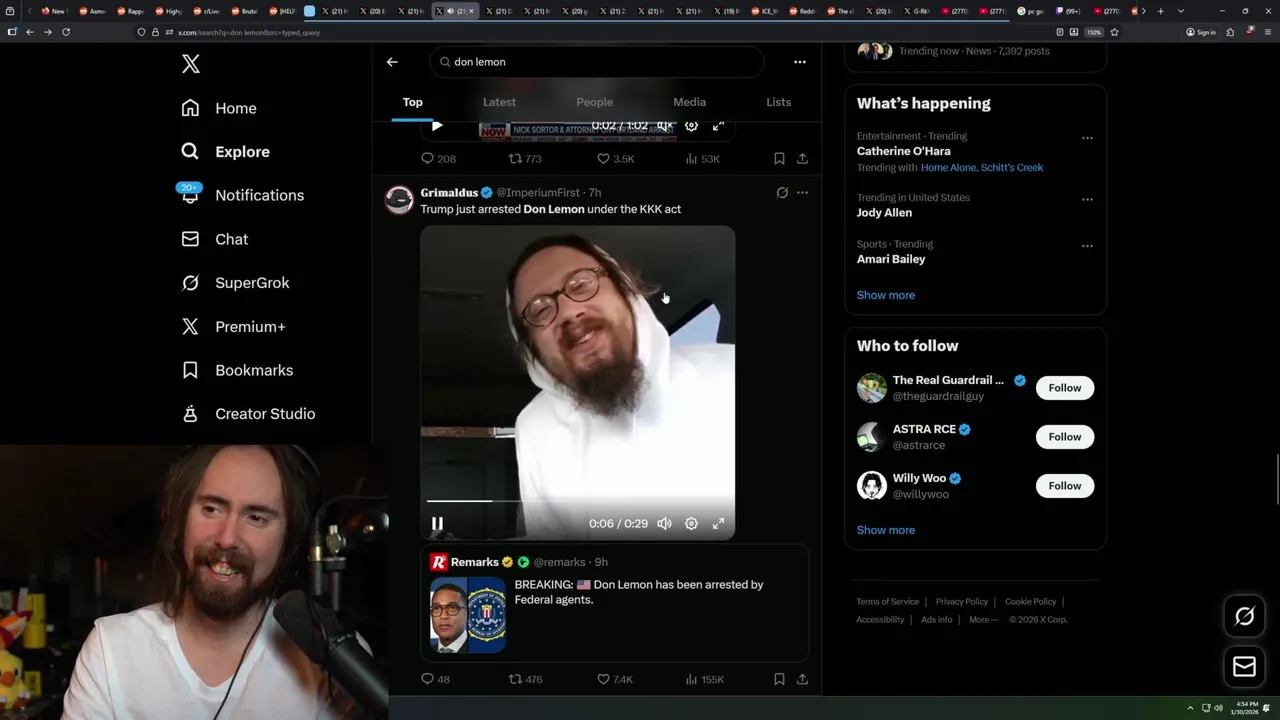The image size is (1280, 720).
Task: Follow Willy Woo account
Action: 1065,486
